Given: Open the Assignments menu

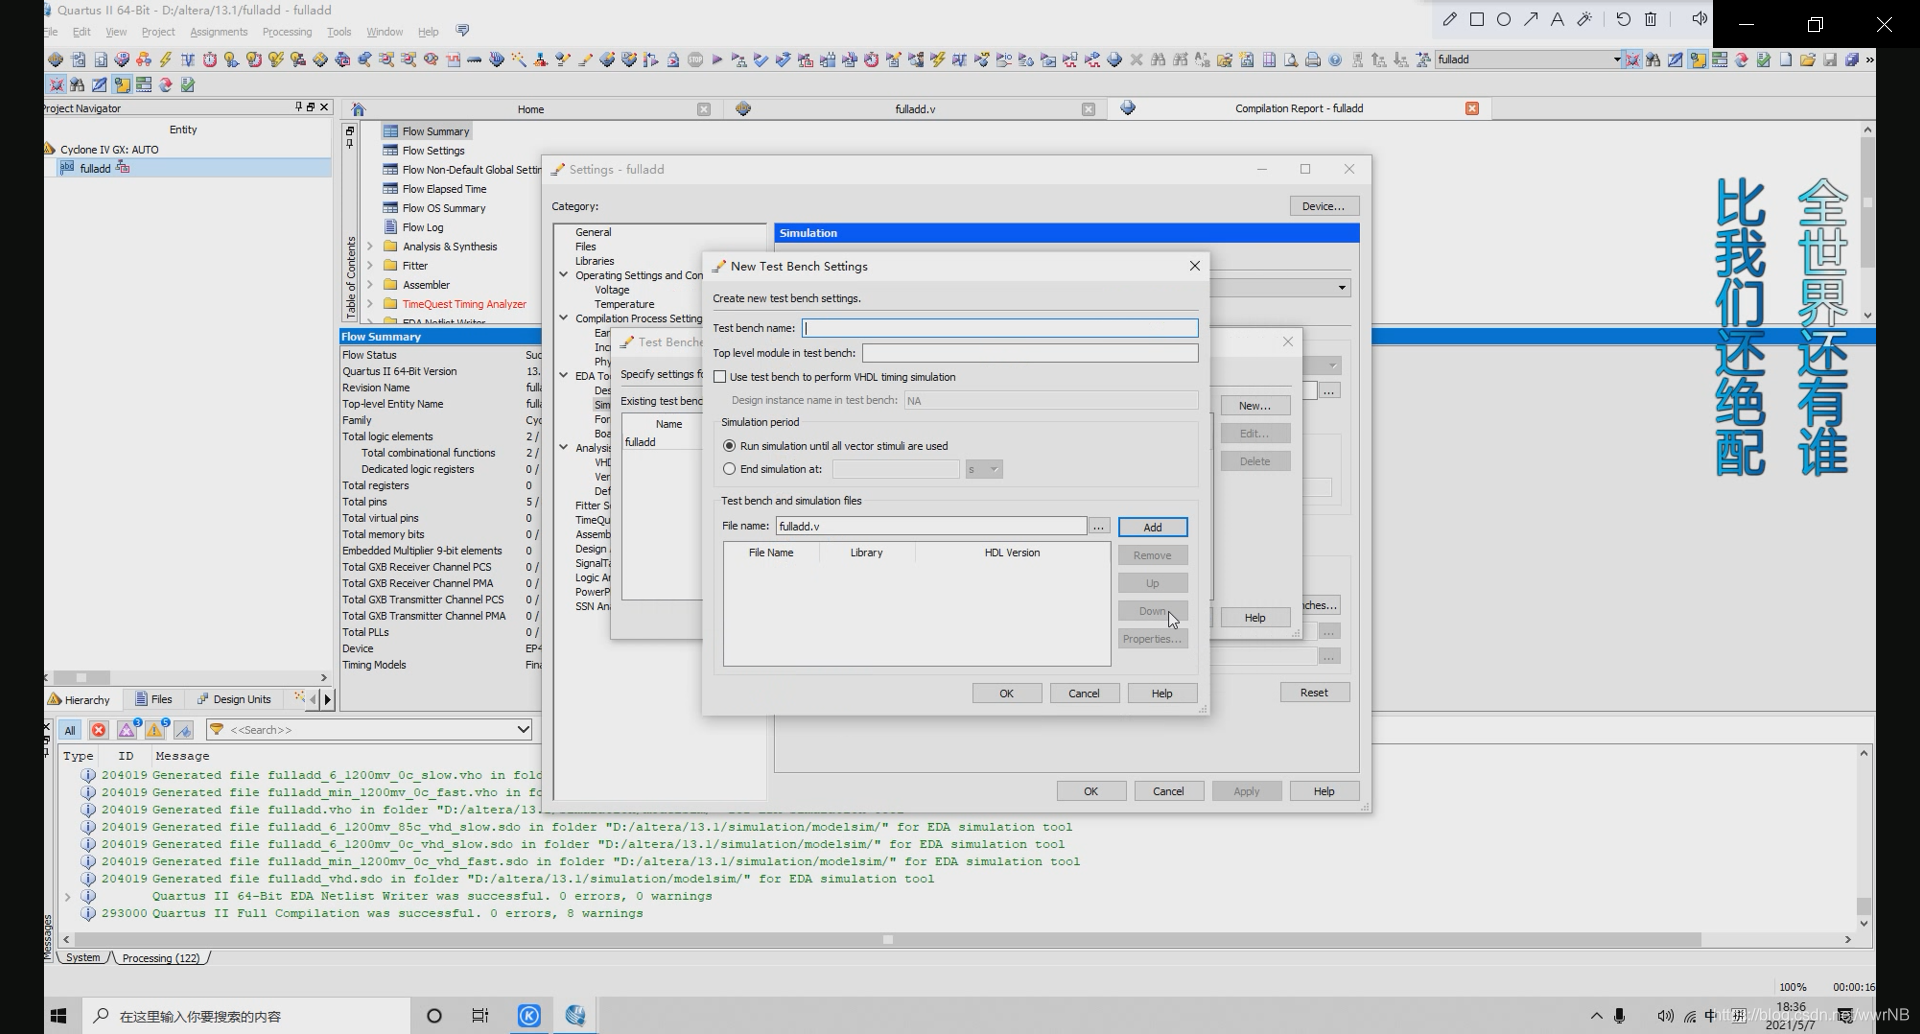Looking at the screenshot, I should (218, 32).
